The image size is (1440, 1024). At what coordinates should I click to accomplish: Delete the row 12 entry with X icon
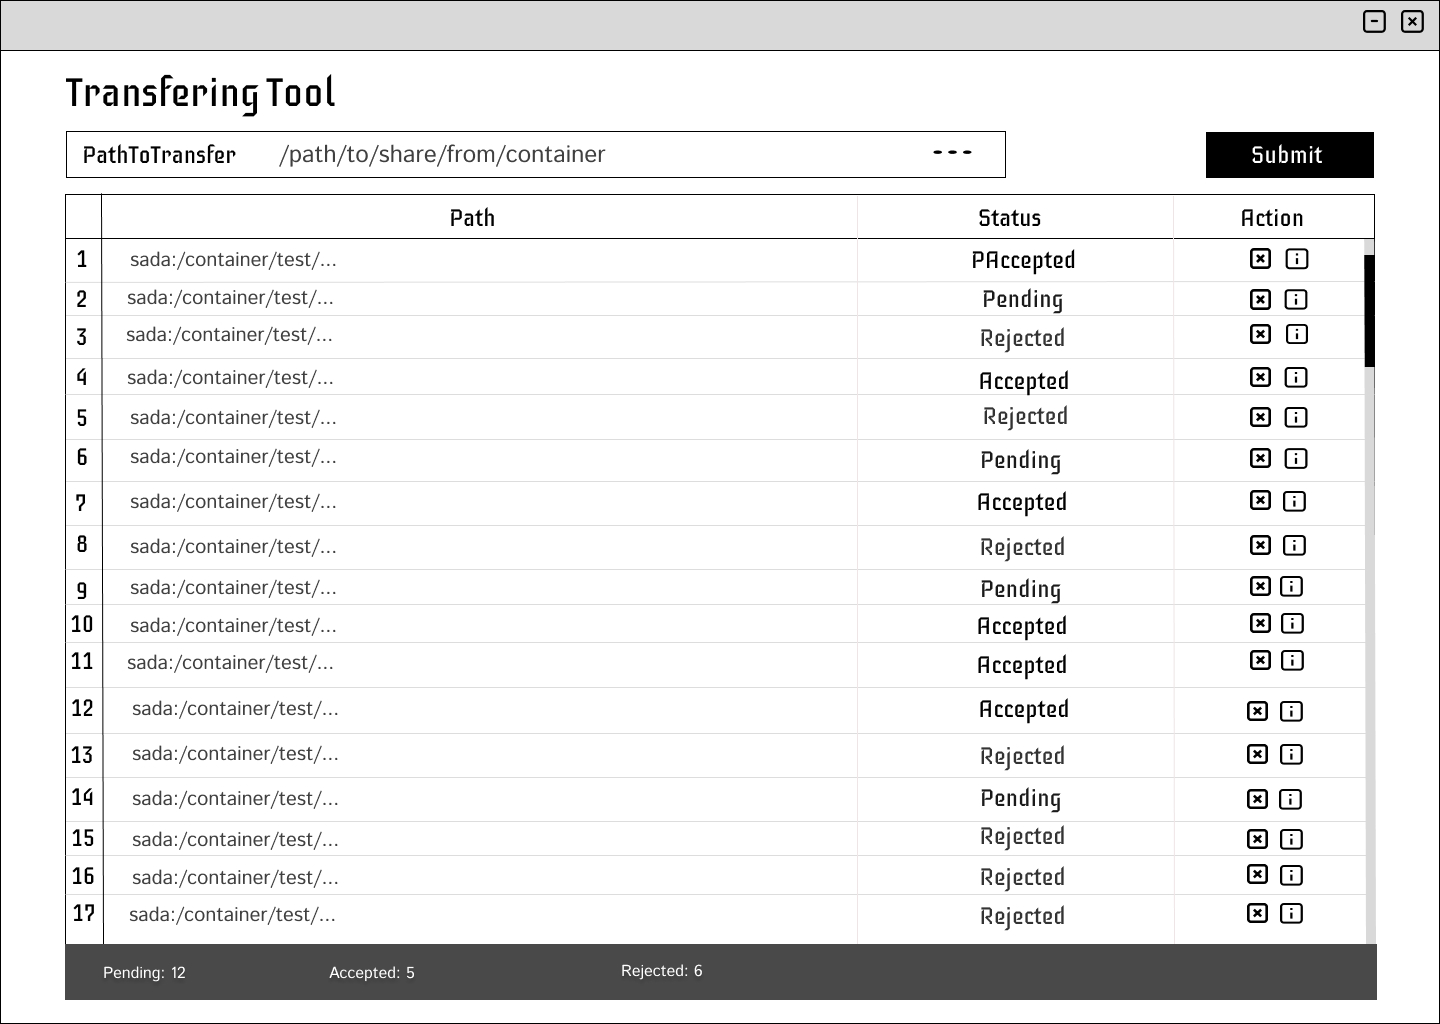point(1257,711)
